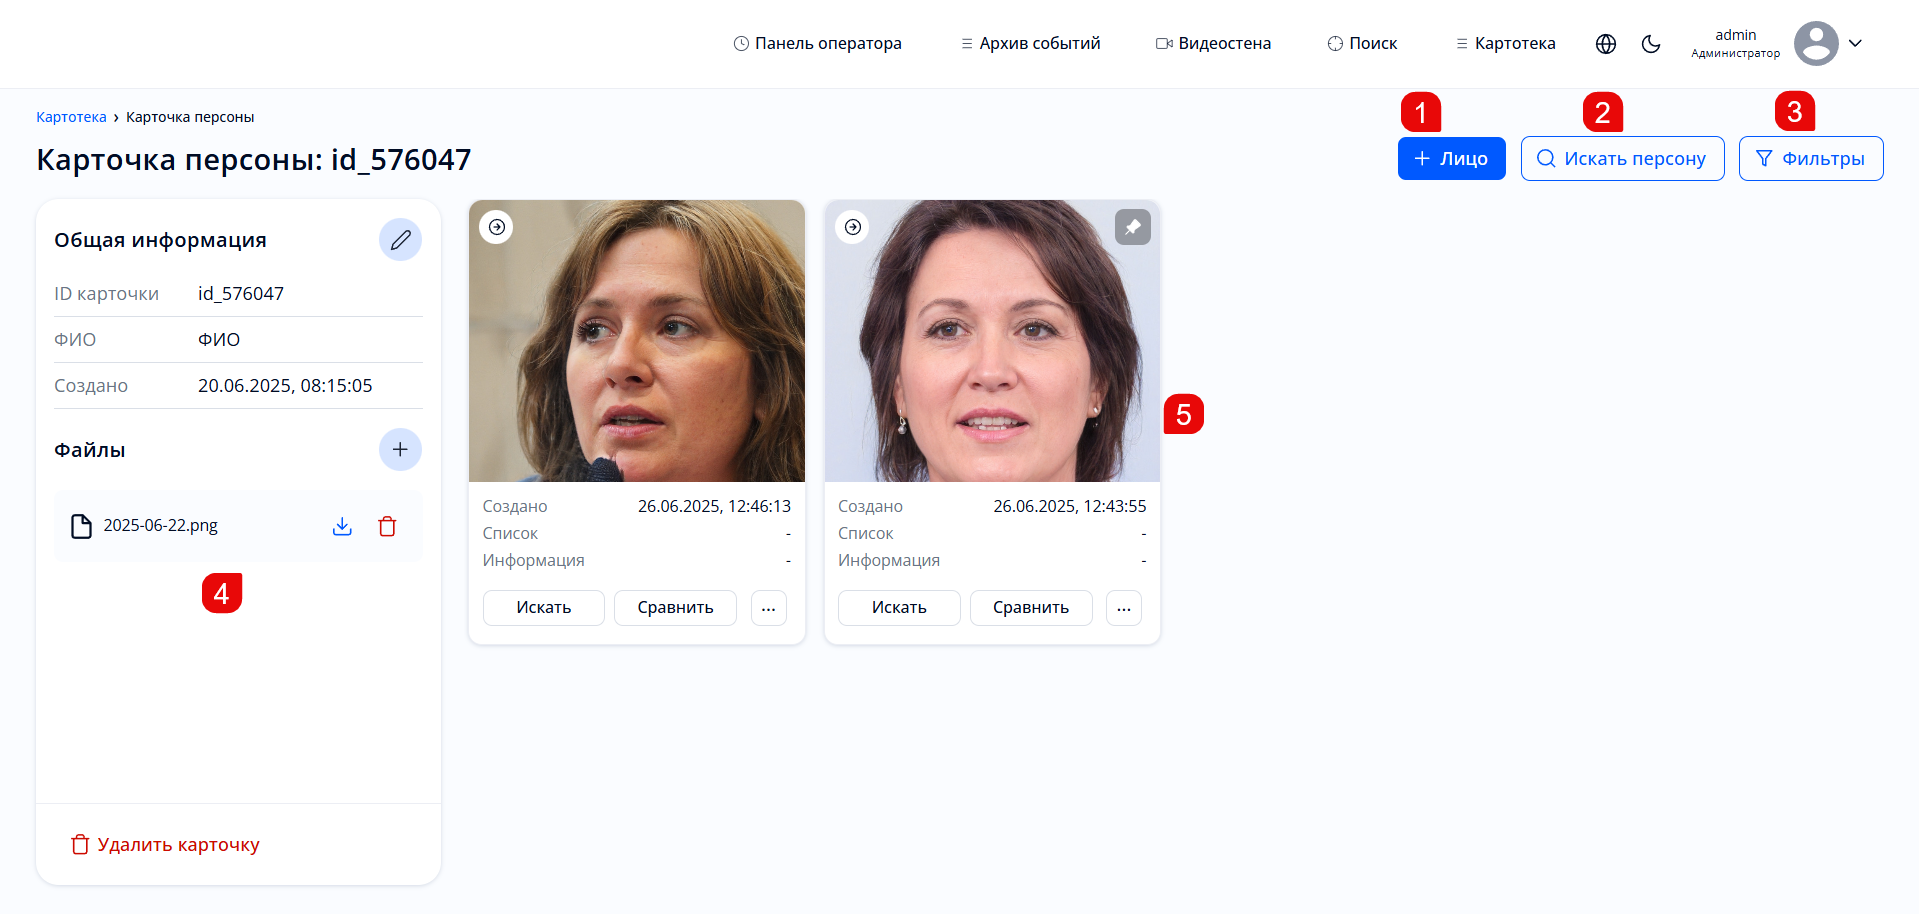
Task: Open the arrow icon on first face photo
Action: (x=497, y=227)
